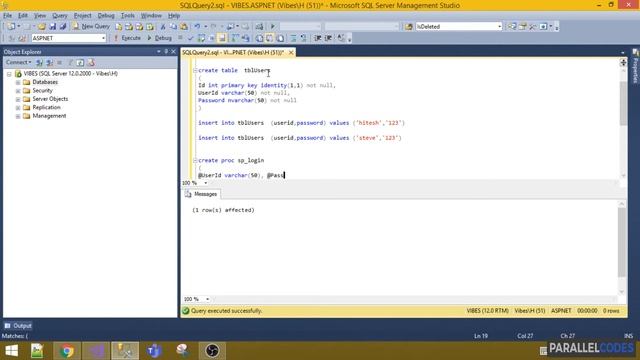Expand the Databases folder
Viewport: 640px width, 360px height.
click(x=18, y=82)
